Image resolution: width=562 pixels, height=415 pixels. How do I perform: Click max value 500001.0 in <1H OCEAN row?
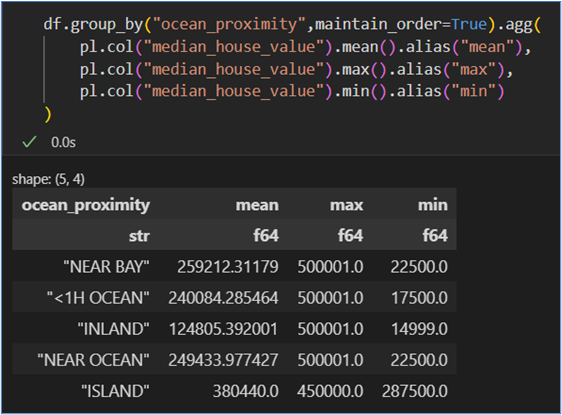(x=330, y=298)
